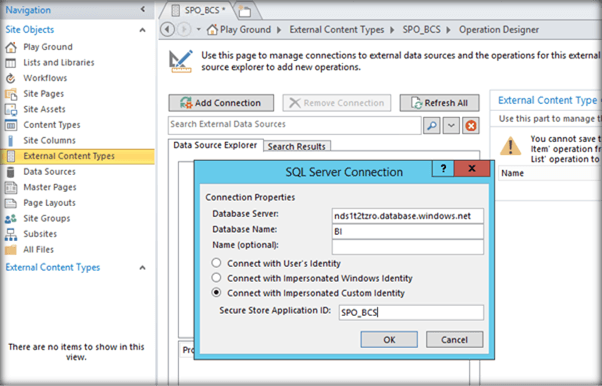The height and width of the screenshot is (386, 602).
Task: Go forward with the right arrow button
Action: (184, 30)
